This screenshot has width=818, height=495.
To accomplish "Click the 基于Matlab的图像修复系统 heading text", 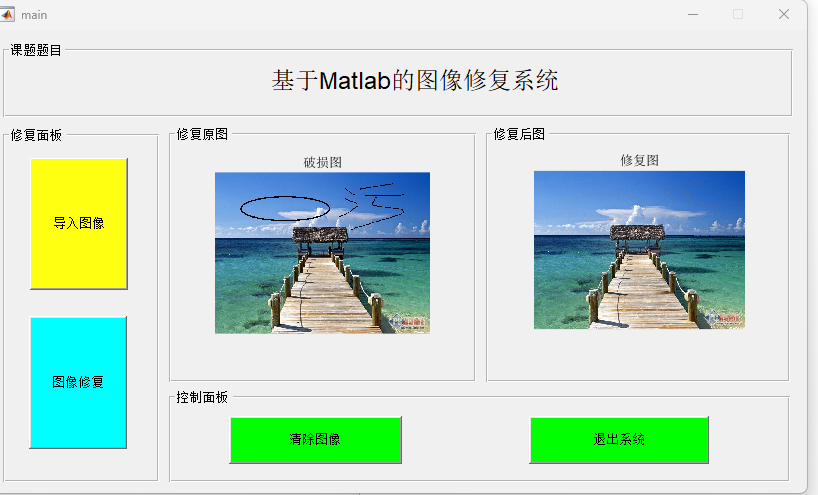I will [x=415, y=81].
